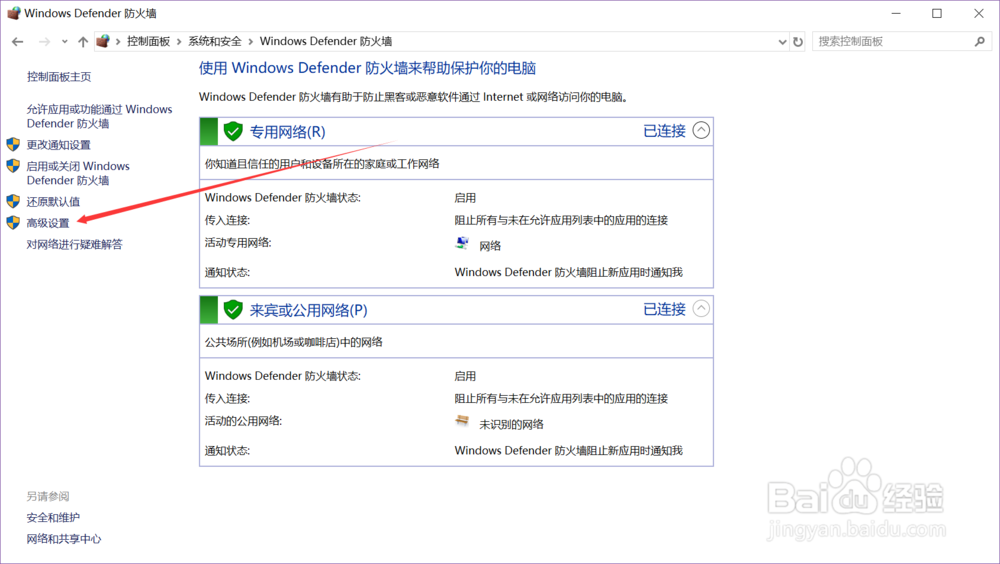Image resolution: width=1000 pixels, height=564 pixels.
Task: Open 网络和共享中心 link
Action: click(x=64, y=539)
